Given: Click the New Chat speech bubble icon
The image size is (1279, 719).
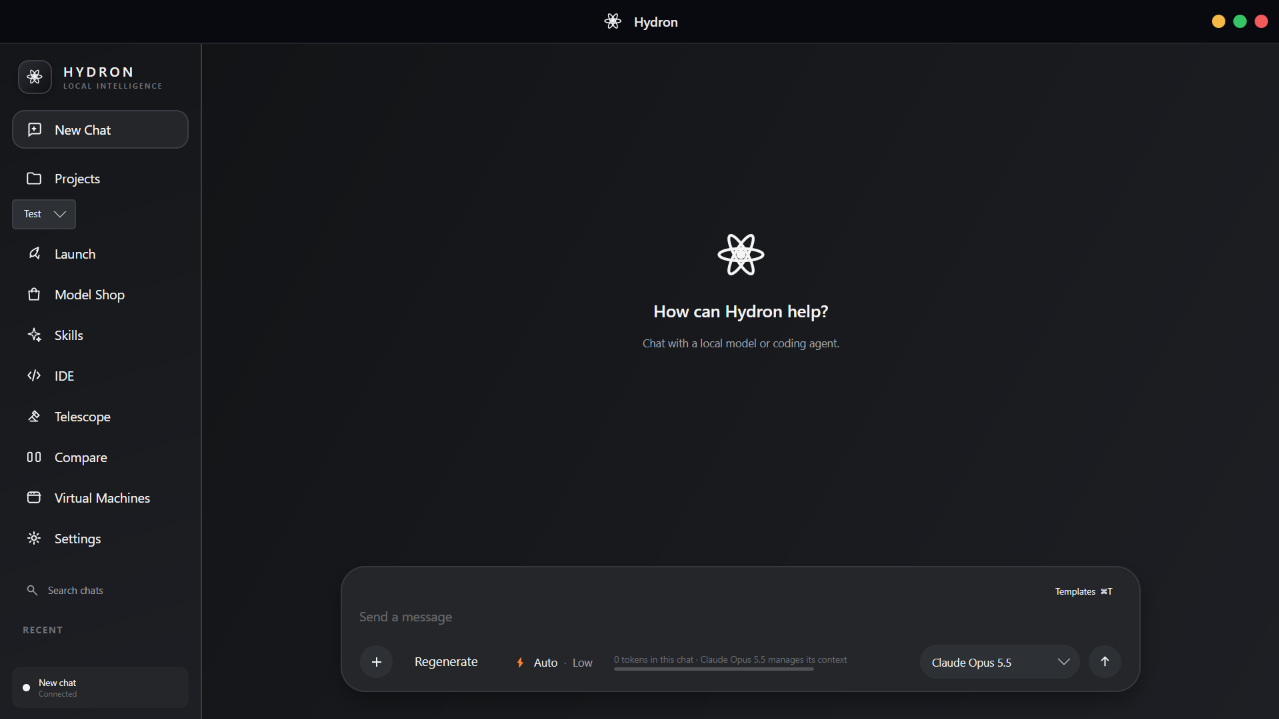Looking at the screenshot, I should [34, 130].
